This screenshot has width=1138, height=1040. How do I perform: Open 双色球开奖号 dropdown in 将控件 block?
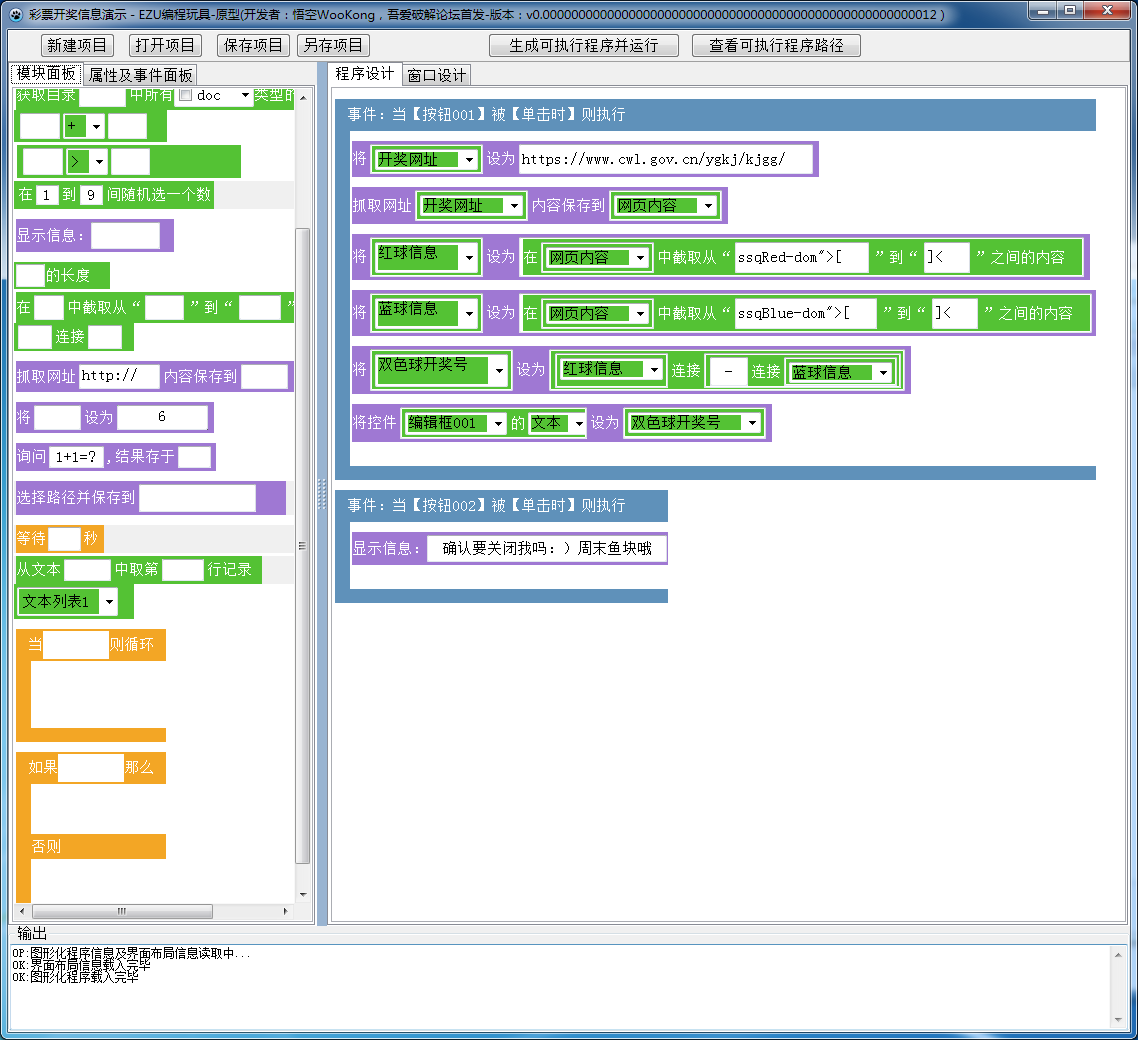pos(753,422)
